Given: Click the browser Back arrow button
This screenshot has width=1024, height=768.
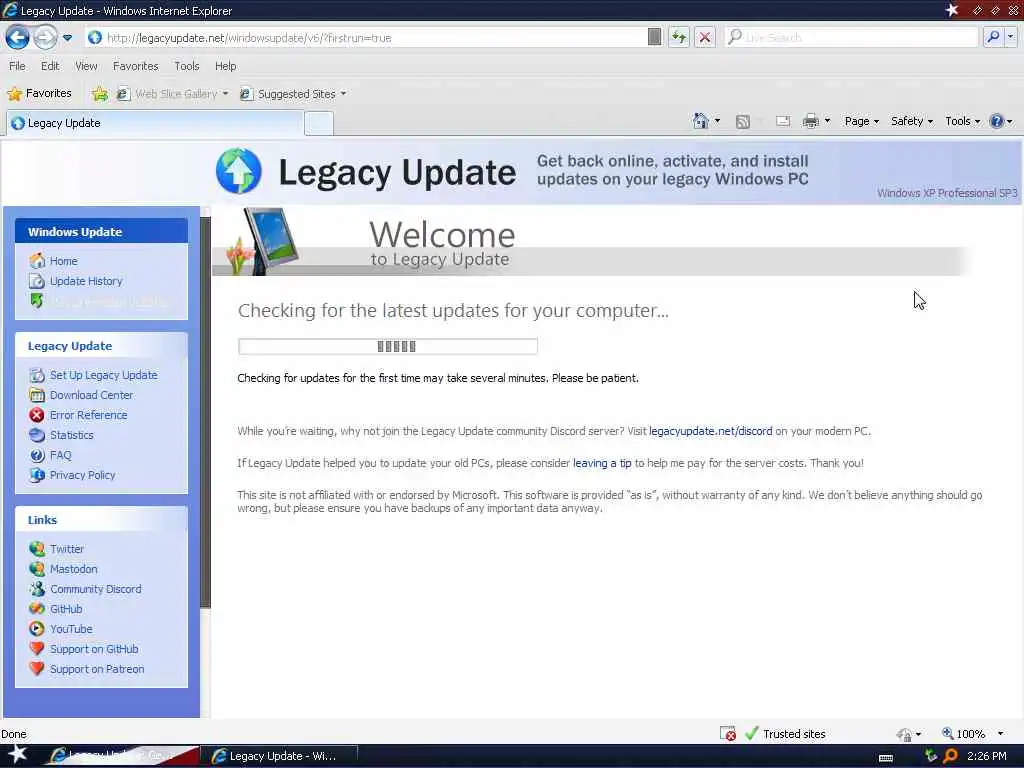Looking at the screenshot, I should (18, 37).
